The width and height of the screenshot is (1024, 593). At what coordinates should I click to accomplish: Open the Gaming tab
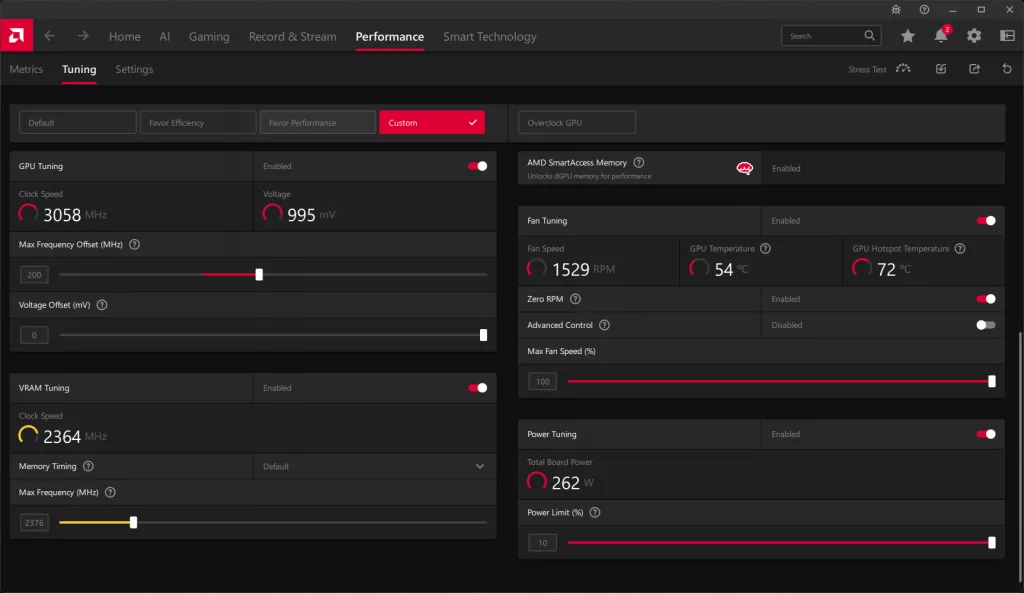click(x=209, y=37)
